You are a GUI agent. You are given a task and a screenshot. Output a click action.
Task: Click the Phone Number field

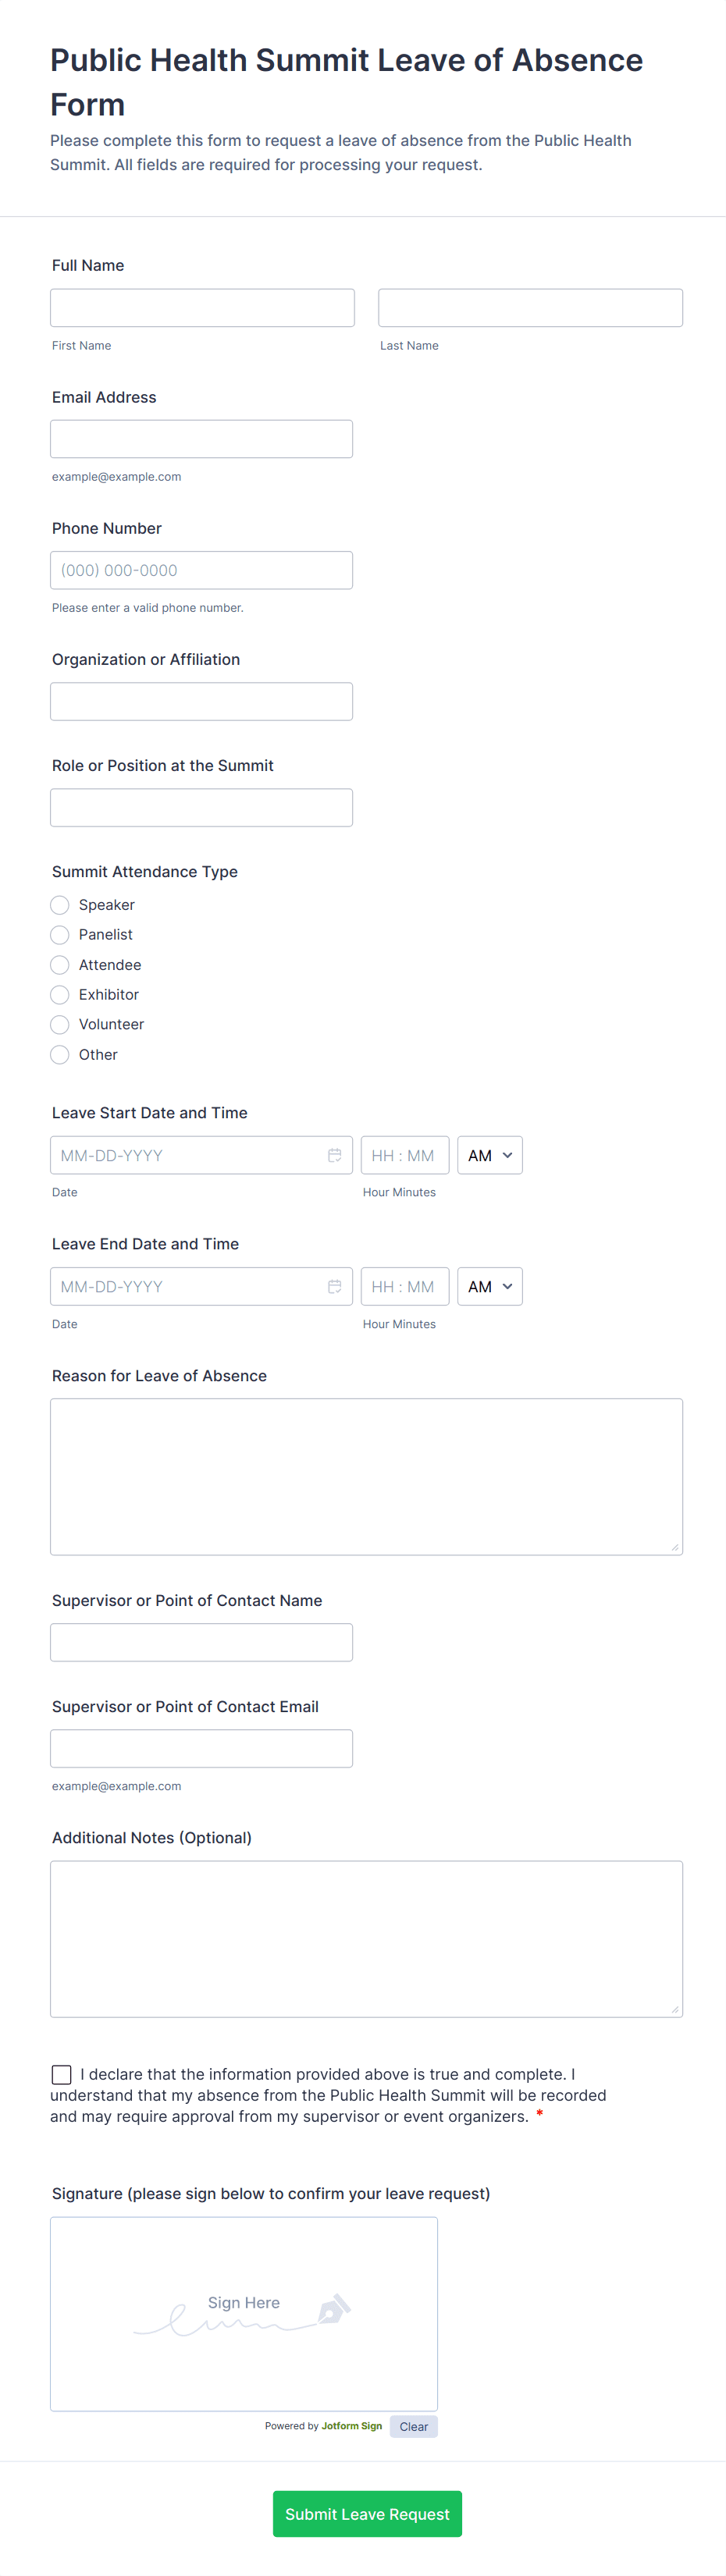click(201, 570)
